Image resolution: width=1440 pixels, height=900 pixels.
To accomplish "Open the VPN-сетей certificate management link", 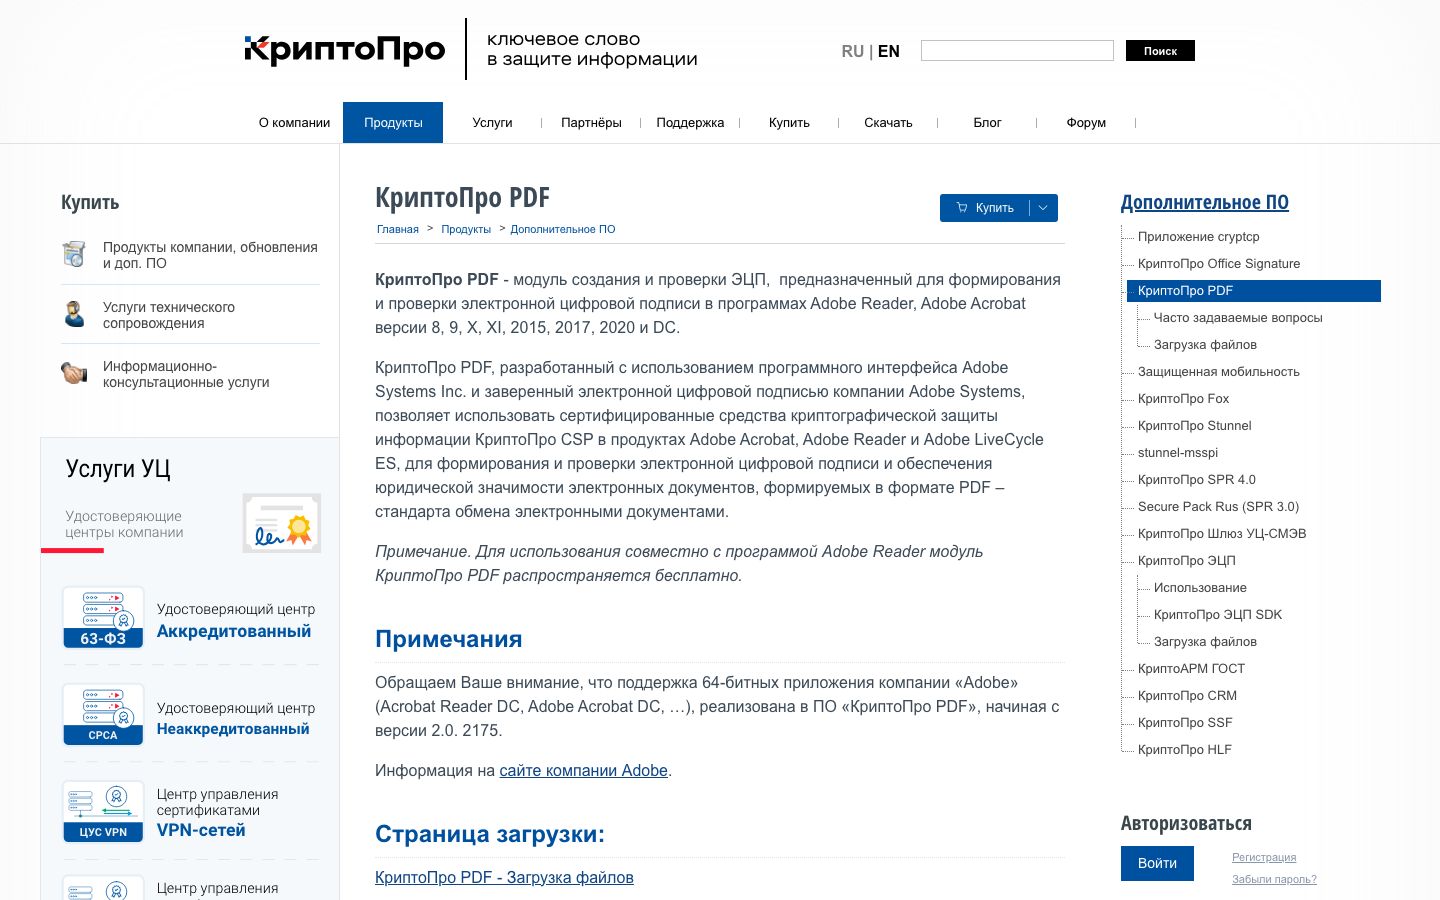I will pos(201,830).
